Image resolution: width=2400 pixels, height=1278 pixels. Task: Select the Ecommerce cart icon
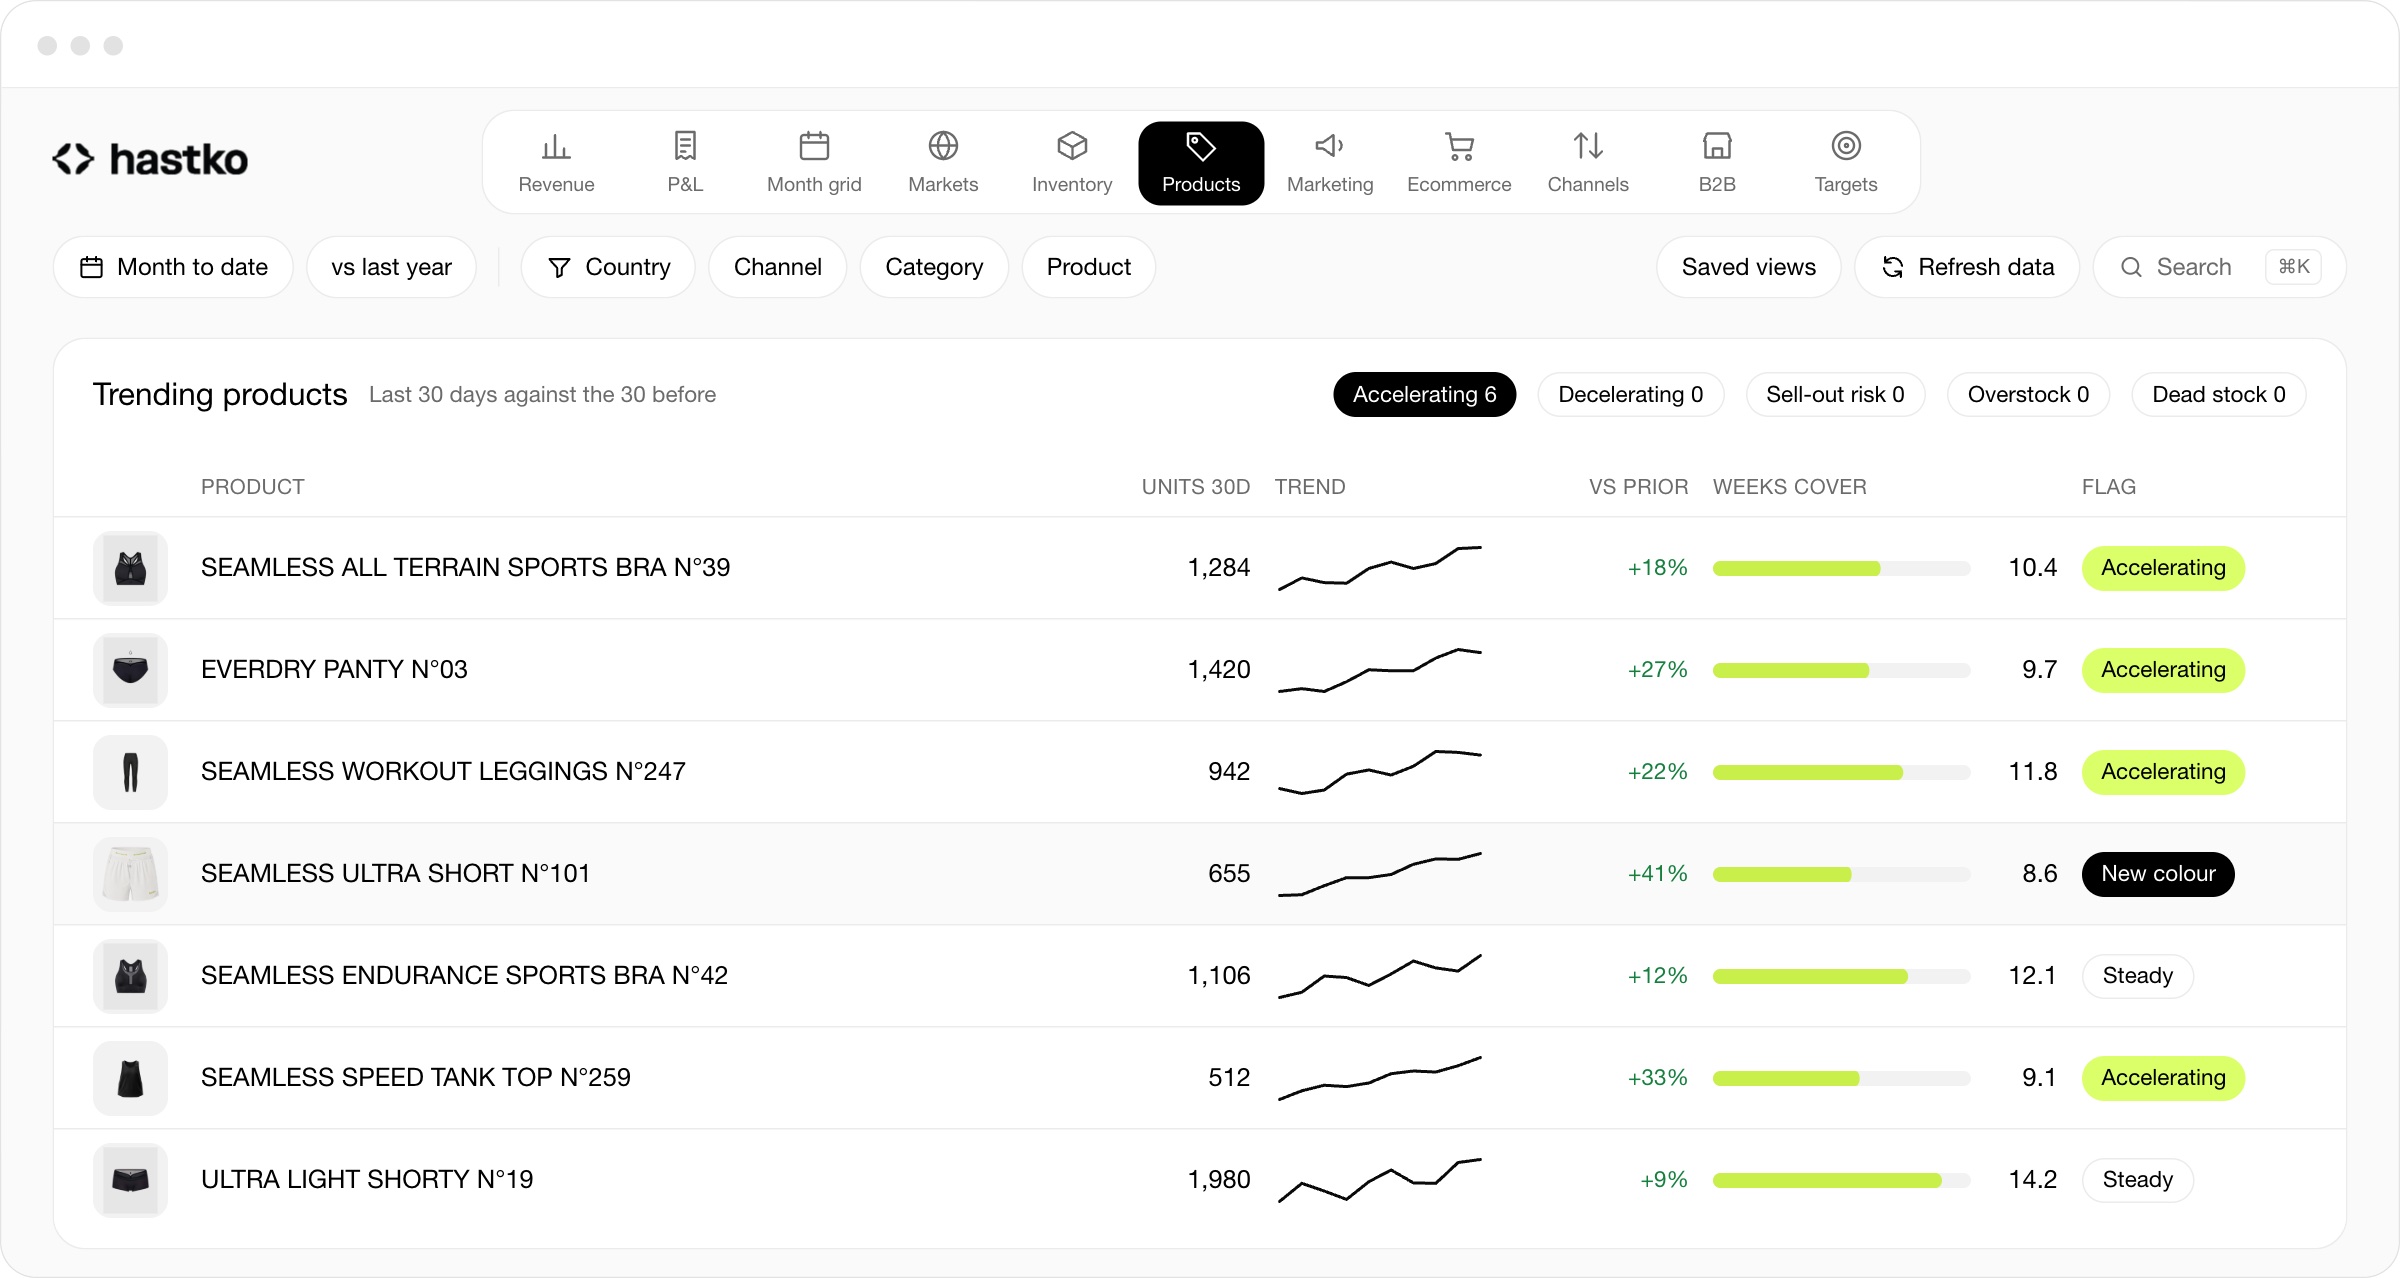1459,146
